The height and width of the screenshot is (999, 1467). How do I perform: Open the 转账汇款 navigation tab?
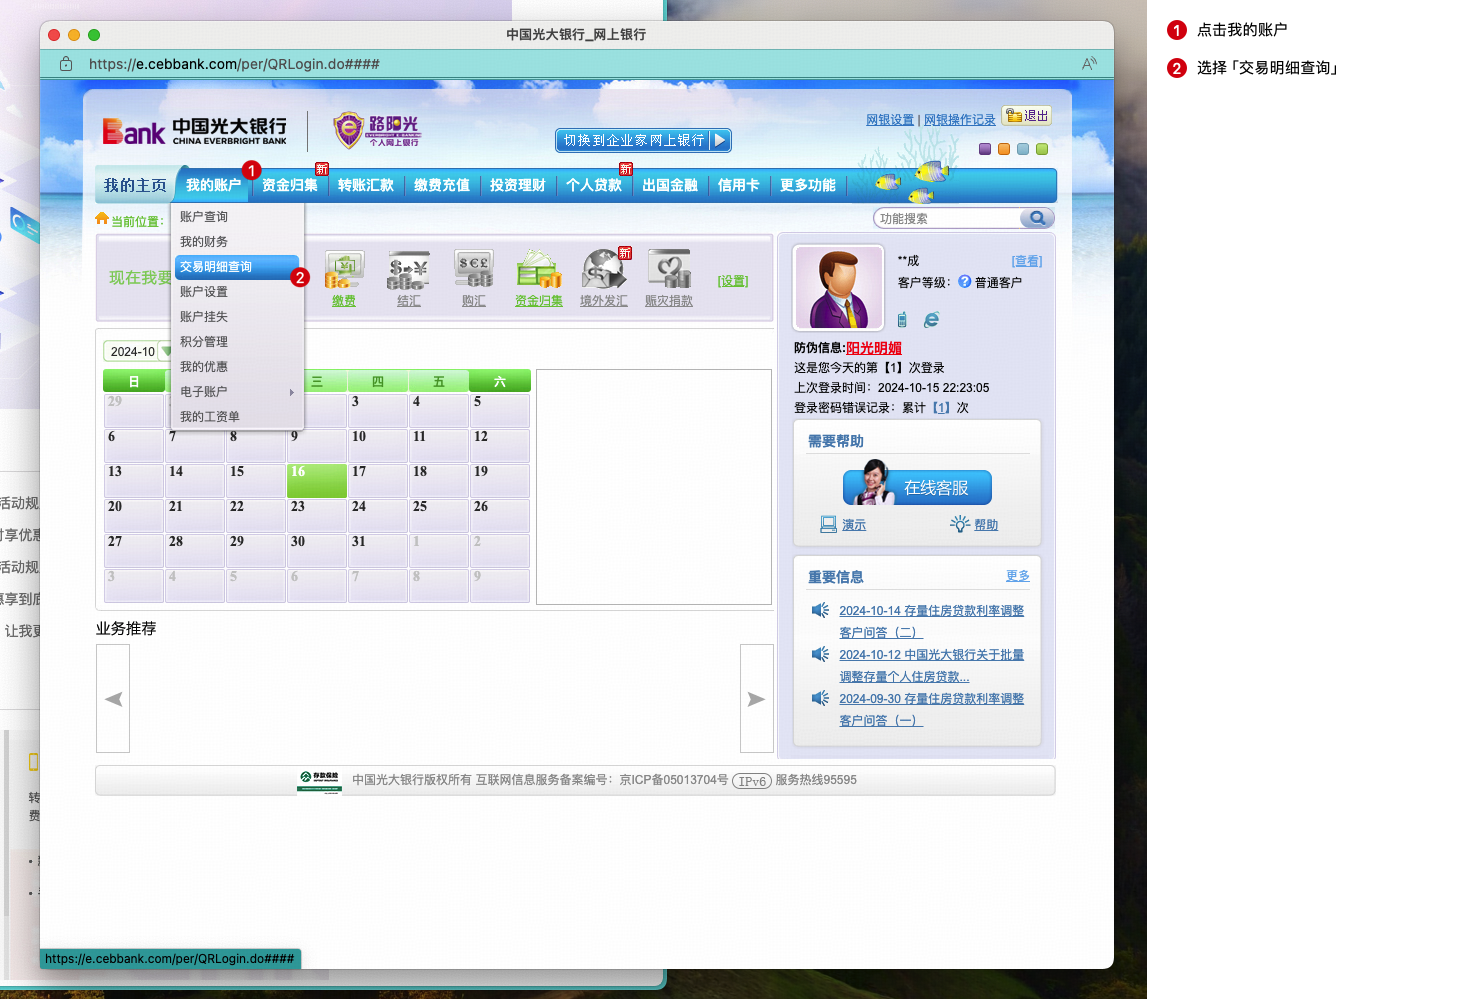366,185
